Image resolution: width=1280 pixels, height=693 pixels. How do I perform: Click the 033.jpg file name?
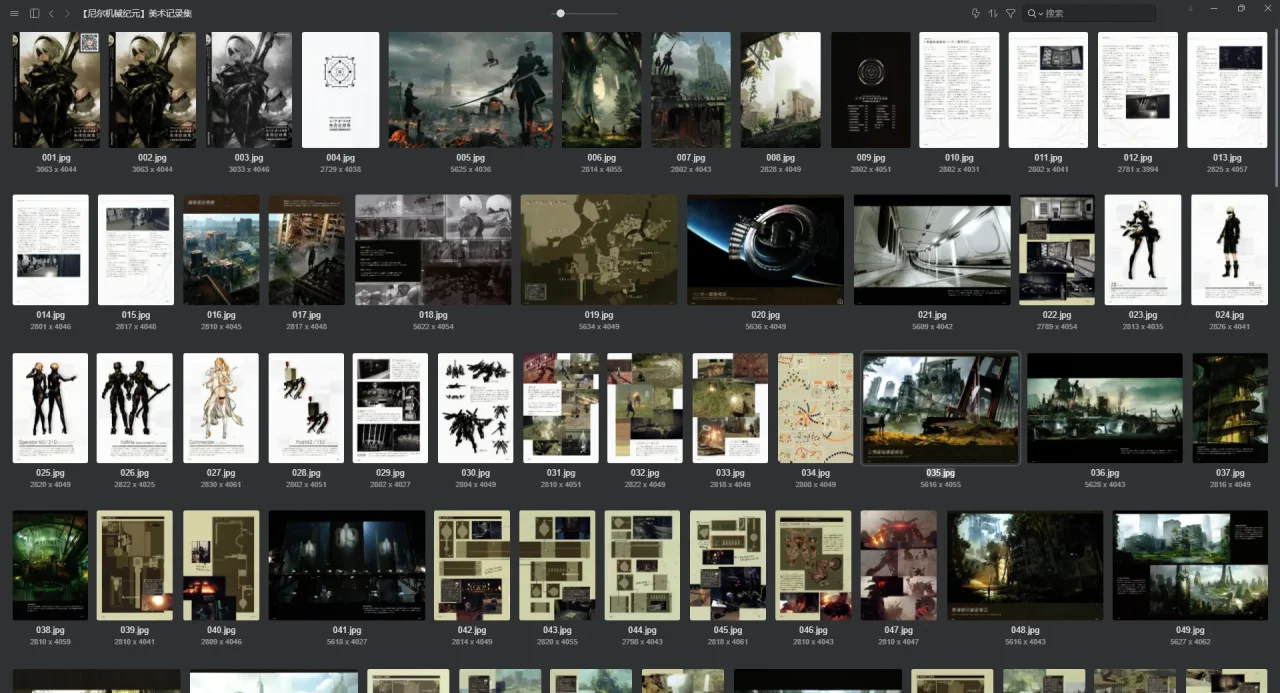click(730, 473)
